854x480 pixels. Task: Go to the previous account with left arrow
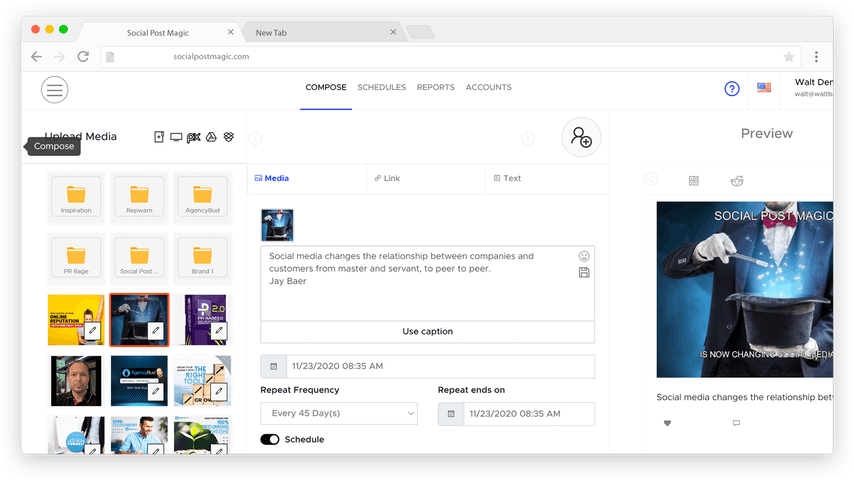point(255,138)
